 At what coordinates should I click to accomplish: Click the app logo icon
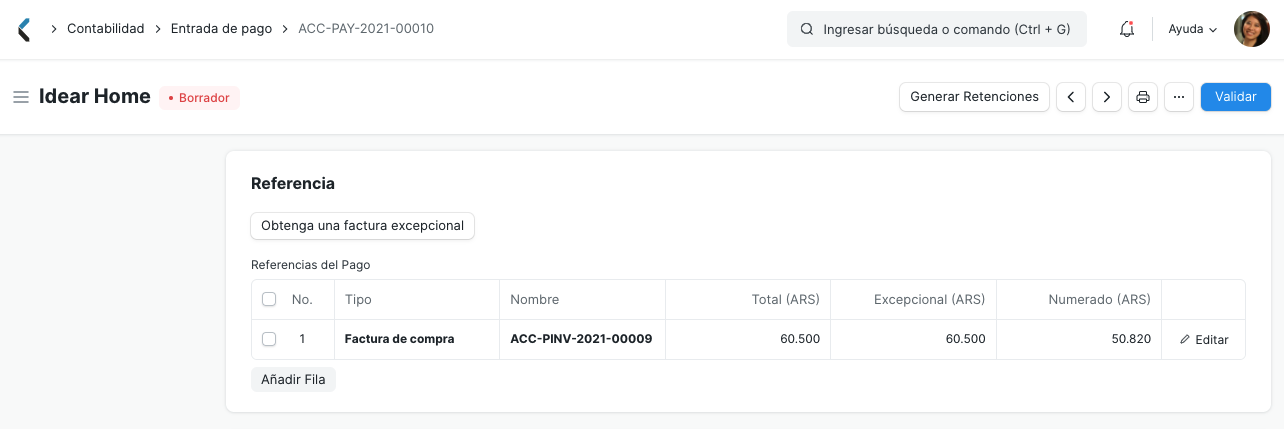24,29
